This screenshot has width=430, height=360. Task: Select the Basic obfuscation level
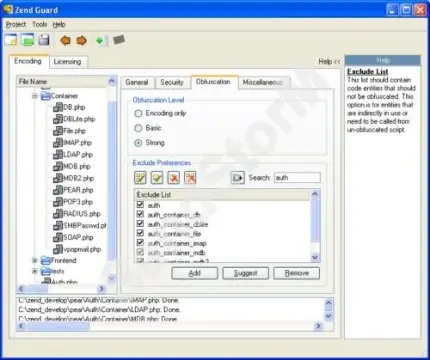click(138, 128)
